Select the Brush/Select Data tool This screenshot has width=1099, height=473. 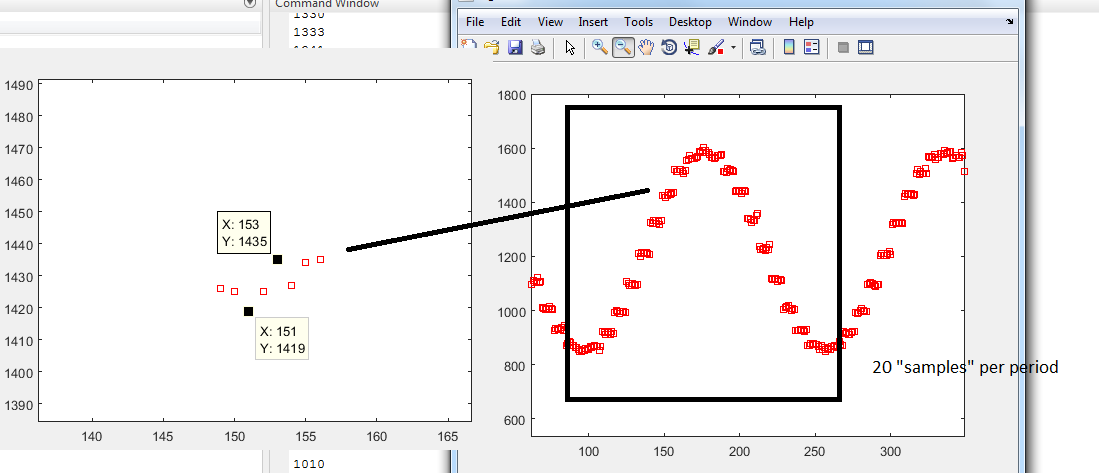tap(716, 48)
